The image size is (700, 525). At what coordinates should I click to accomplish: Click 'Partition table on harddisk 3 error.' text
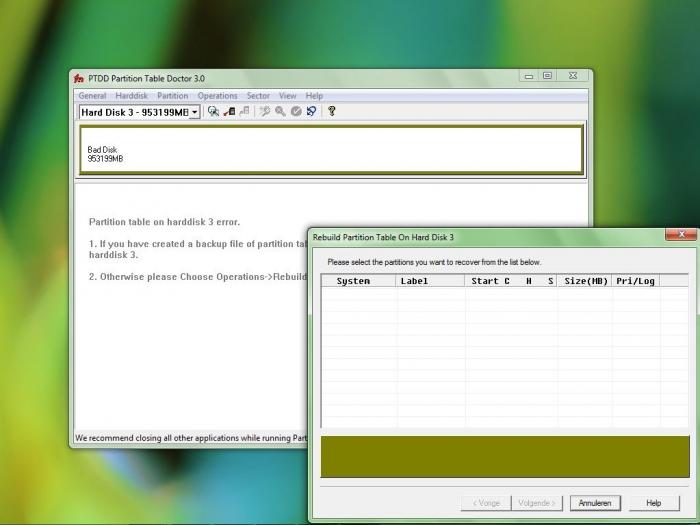(164, 222)
